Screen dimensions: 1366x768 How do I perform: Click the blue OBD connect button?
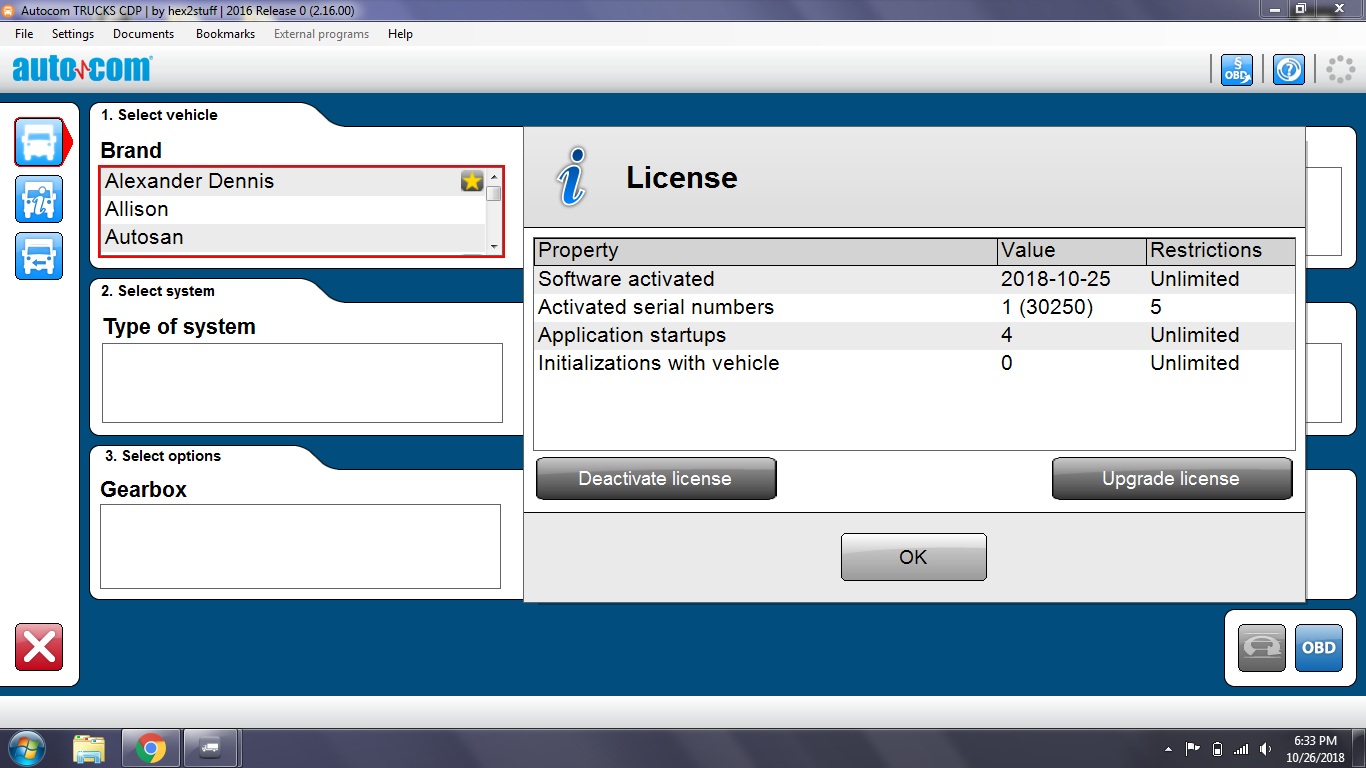tap(1318, 648)
